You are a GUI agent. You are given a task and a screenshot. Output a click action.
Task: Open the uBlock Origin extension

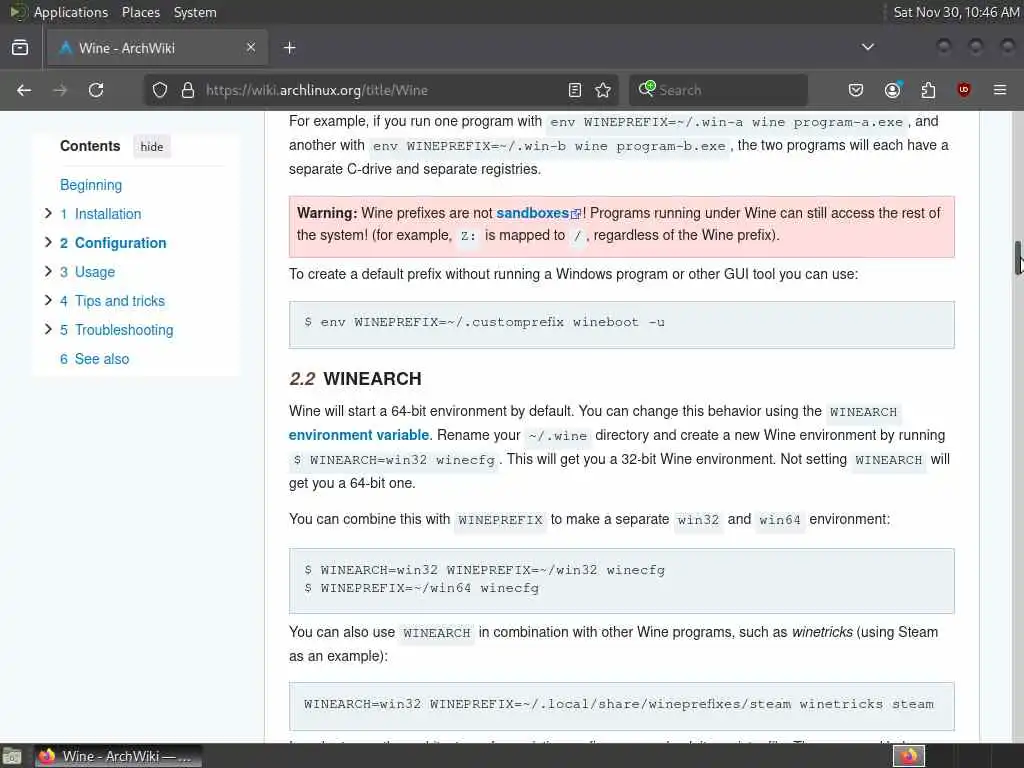tap(964, 90)
